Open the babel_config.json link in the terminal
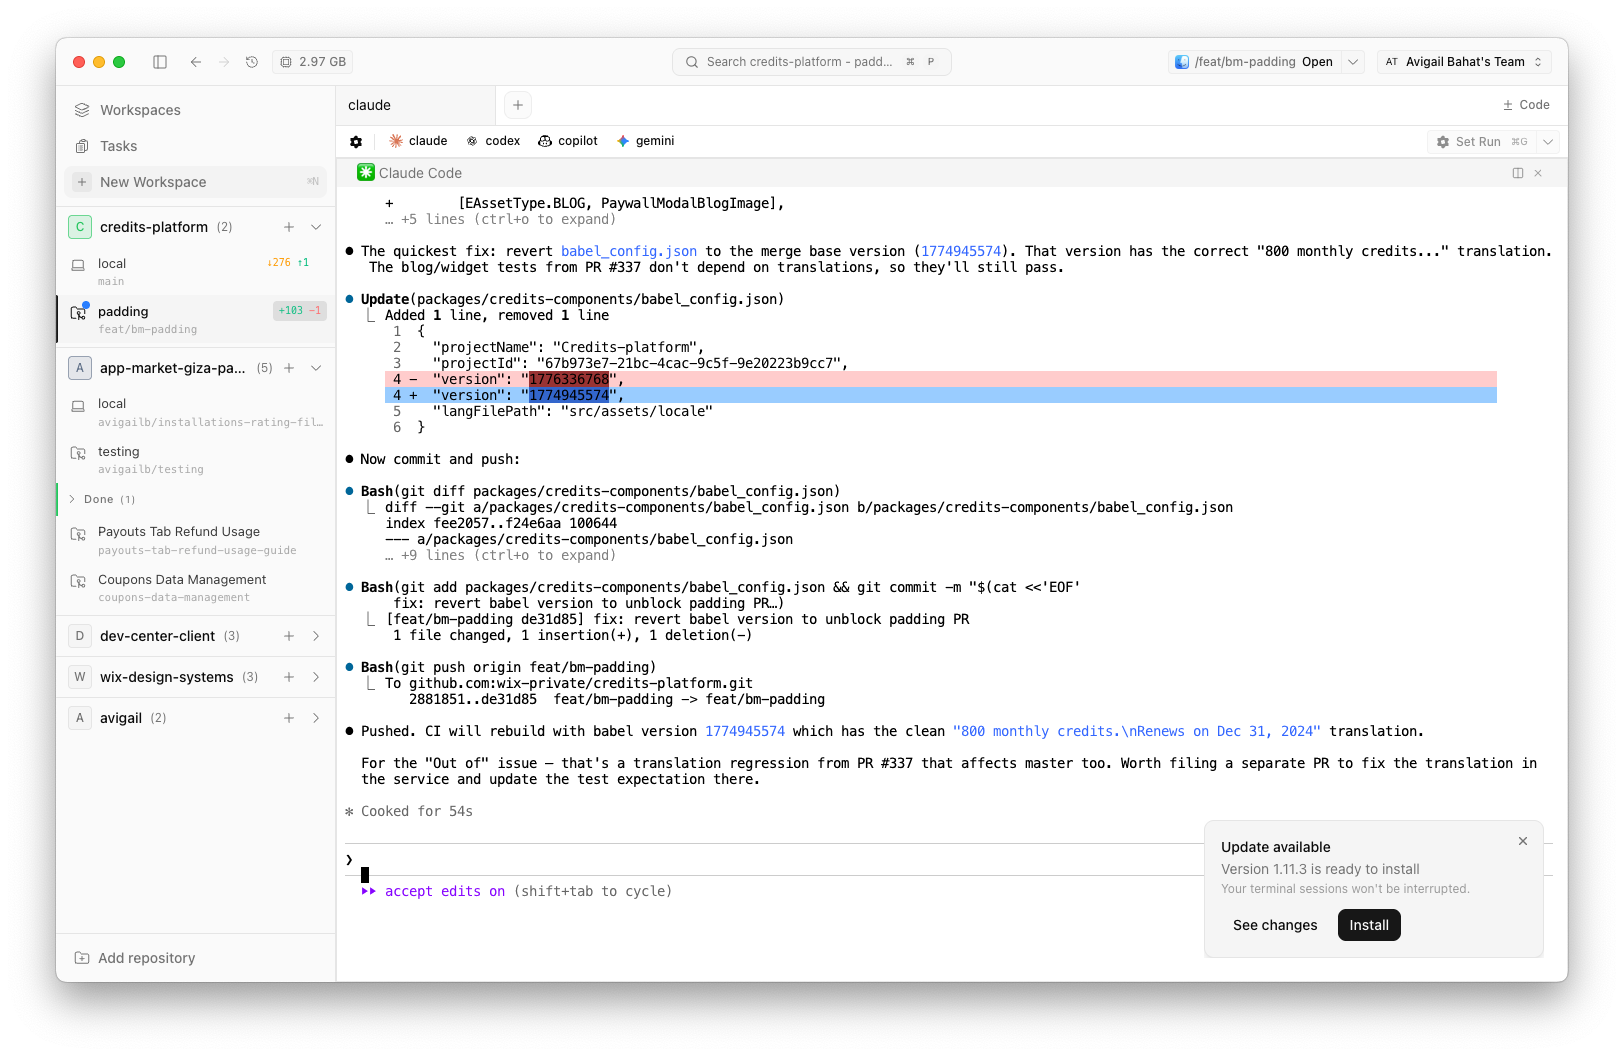Screen dimensions: 1624x1056 coord(629,251)
